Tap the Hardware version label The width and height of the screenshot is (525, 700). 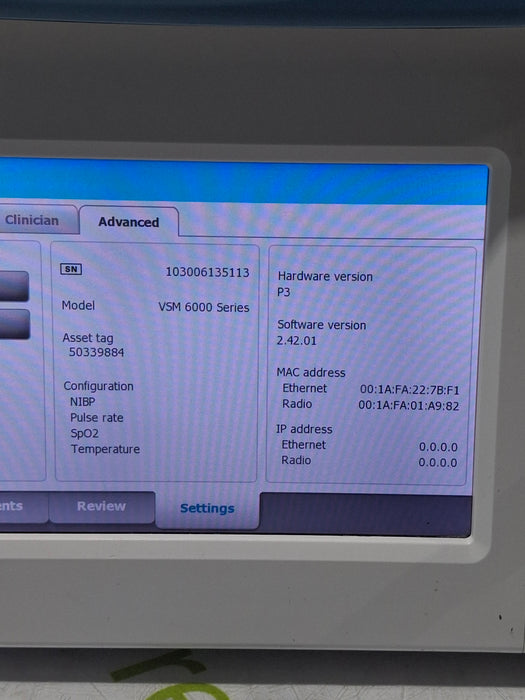[x=325, y=276]
